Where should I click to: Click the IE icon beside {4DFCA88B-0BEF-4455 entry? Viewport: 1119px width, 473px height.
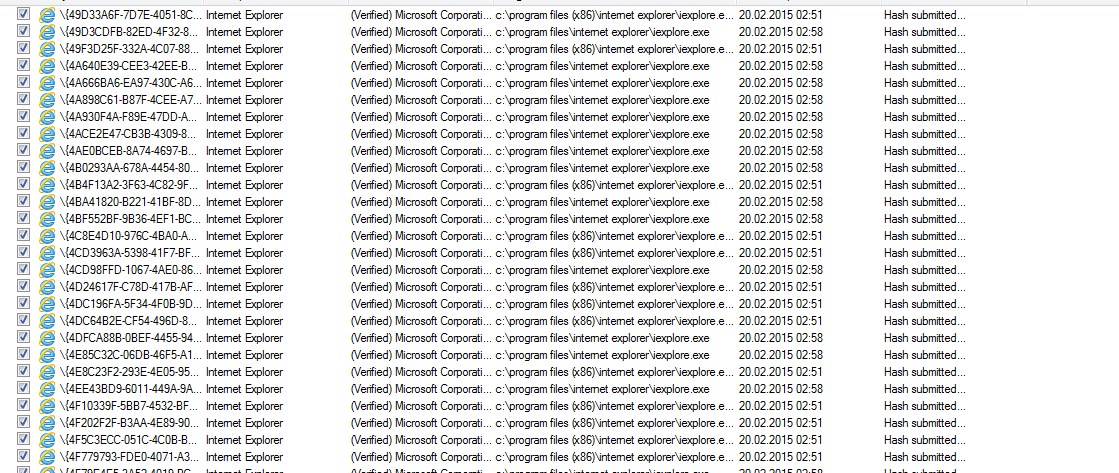pos(47,338)
